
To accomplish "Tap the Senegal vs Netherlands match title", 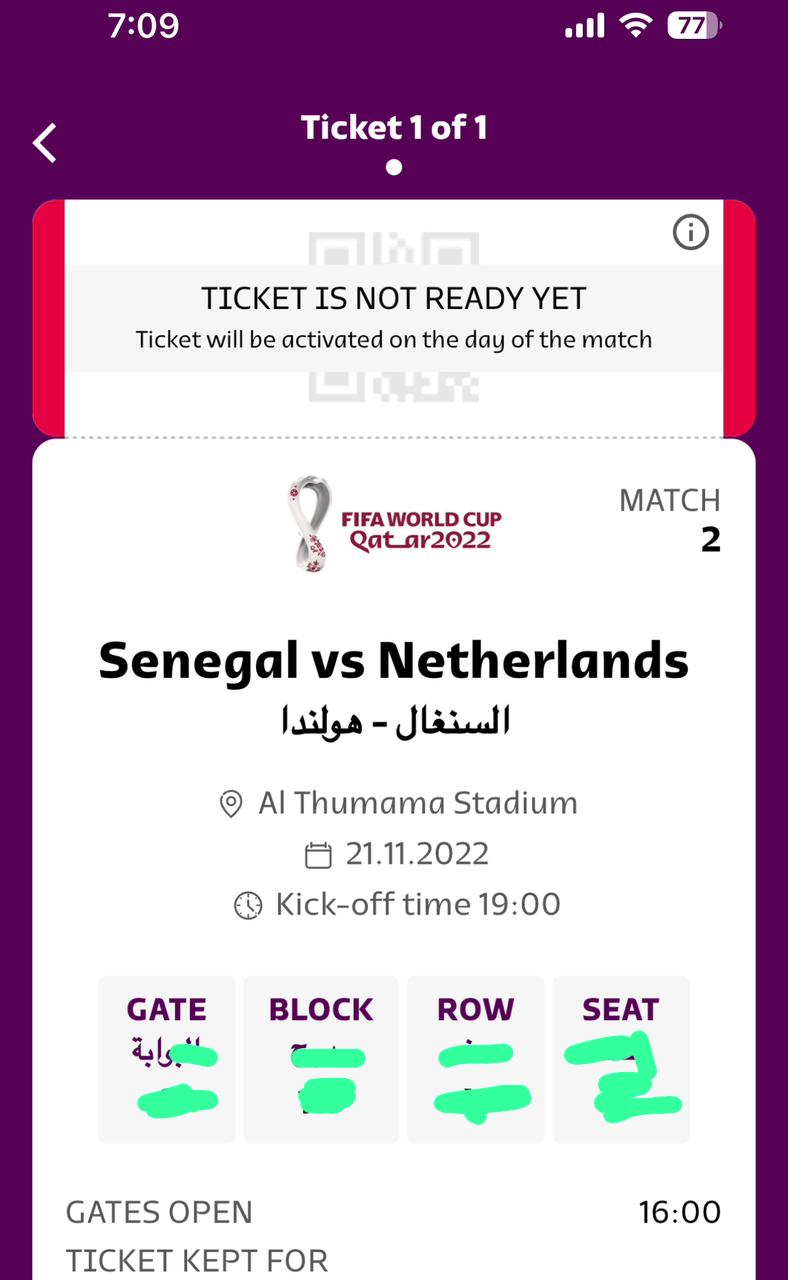I will 394,660.
